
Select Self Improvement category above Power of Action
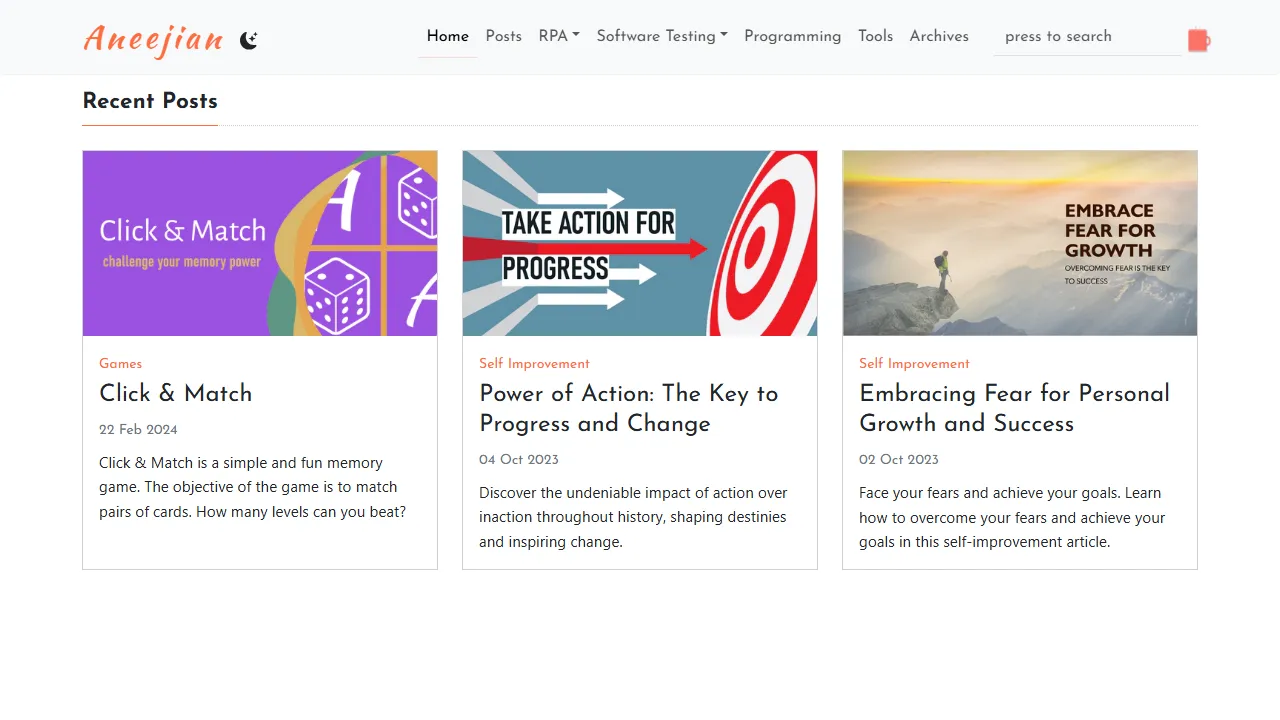coord(534,364)
